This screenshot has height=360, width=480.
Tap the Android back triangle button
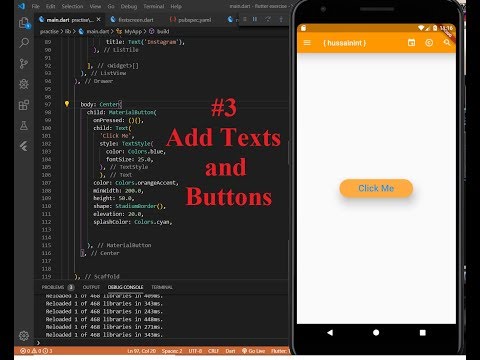(x=330, y=332)
